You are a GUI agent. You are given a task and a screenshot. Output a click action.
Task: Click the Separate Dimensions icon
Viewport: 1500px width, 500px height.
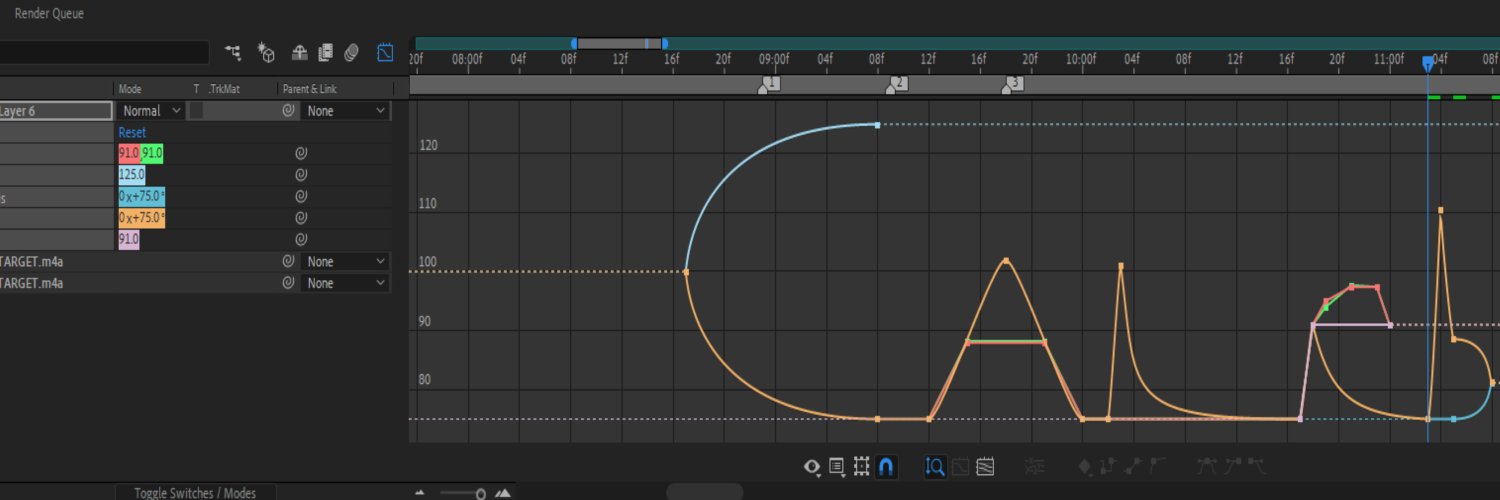[1035, 466]
